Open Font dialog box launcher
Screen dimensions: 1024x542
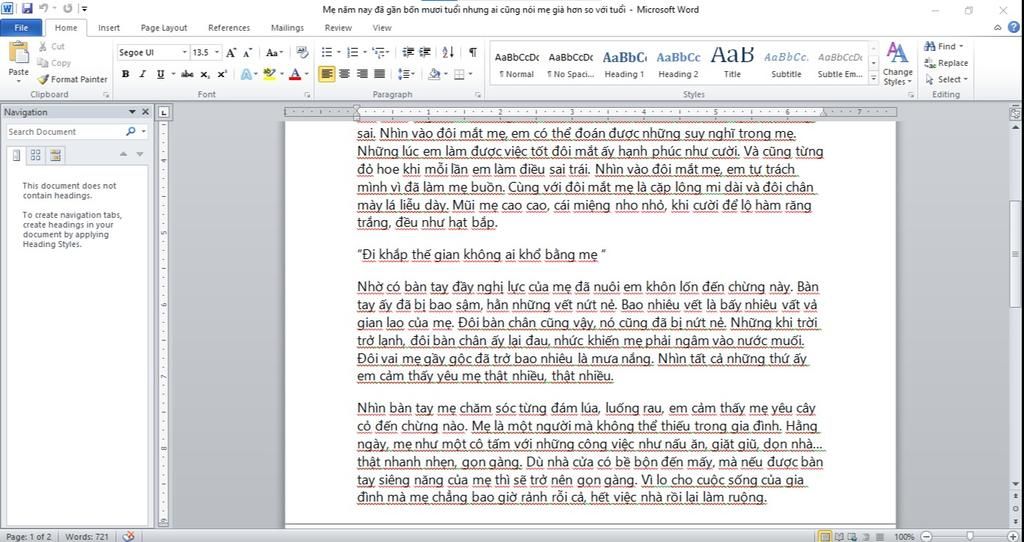[x=307, y=95]
